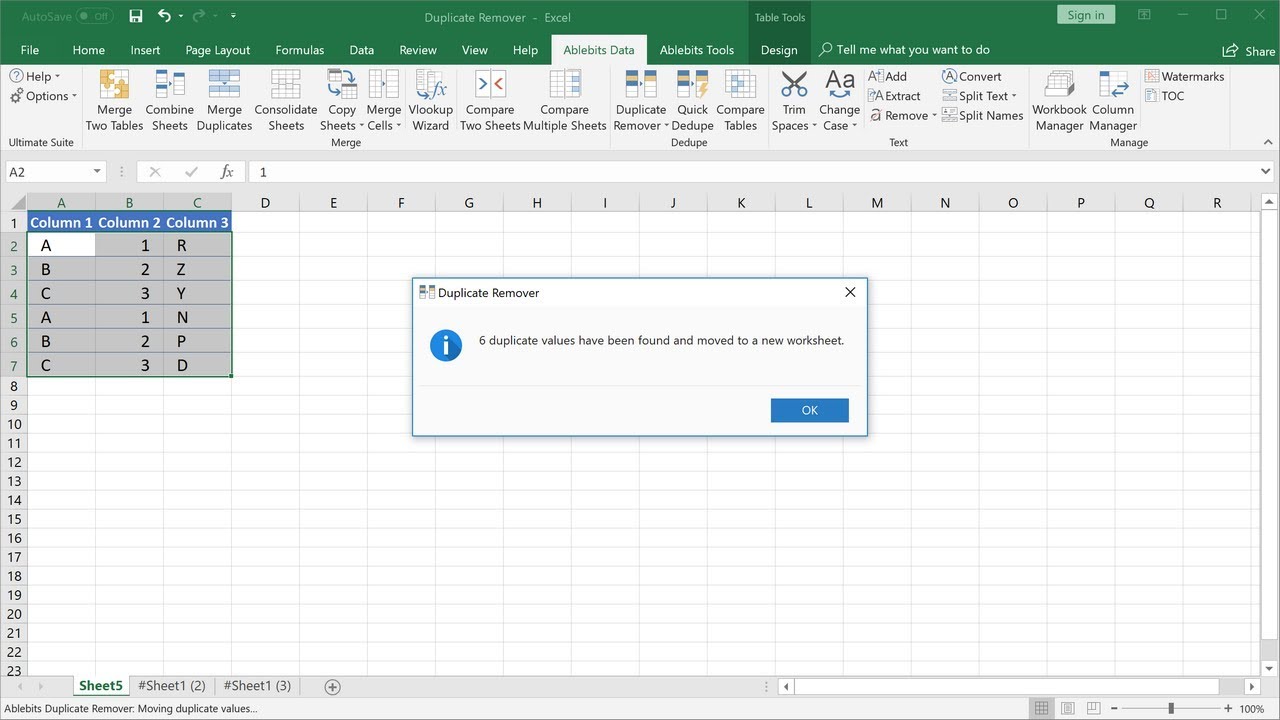The width and height of the screenshot is (1280, 720).
Task: Open the Vlookup Wizard
Action: (x=431, y=100)
